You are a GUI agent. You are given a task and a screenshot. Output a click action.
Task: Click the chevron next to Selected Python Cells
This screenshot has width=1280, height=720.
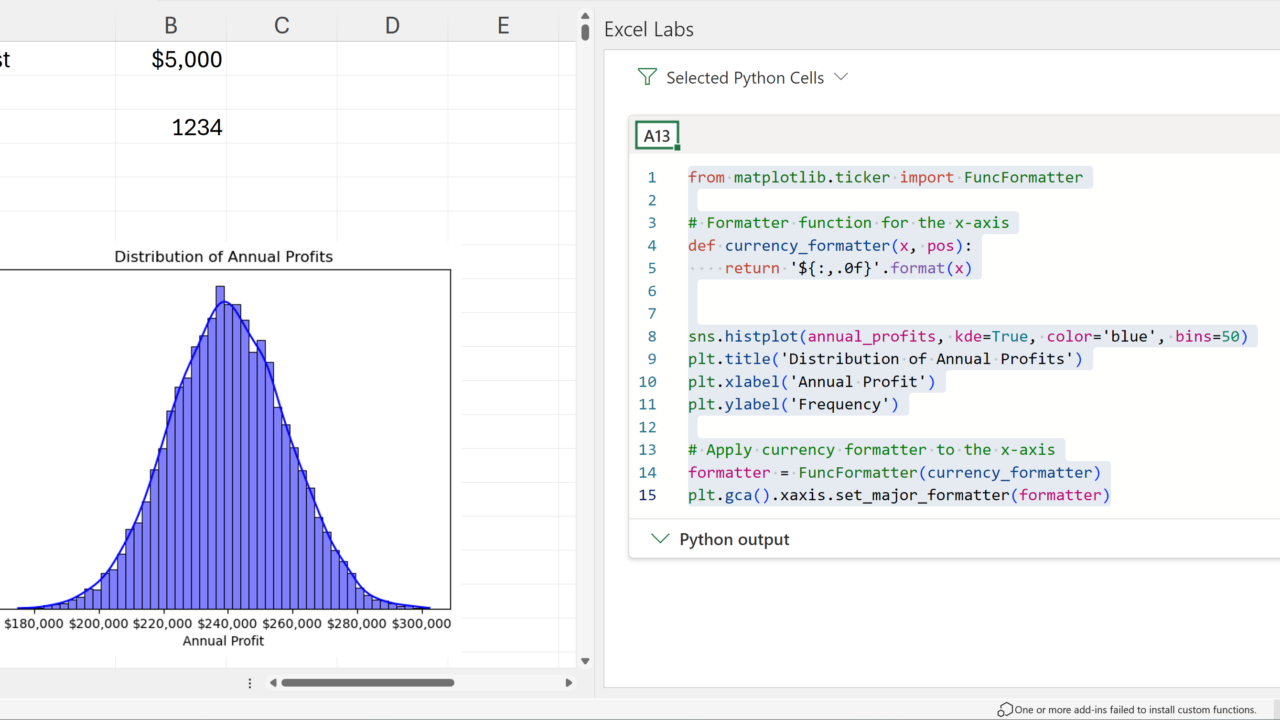pos(841,77)
